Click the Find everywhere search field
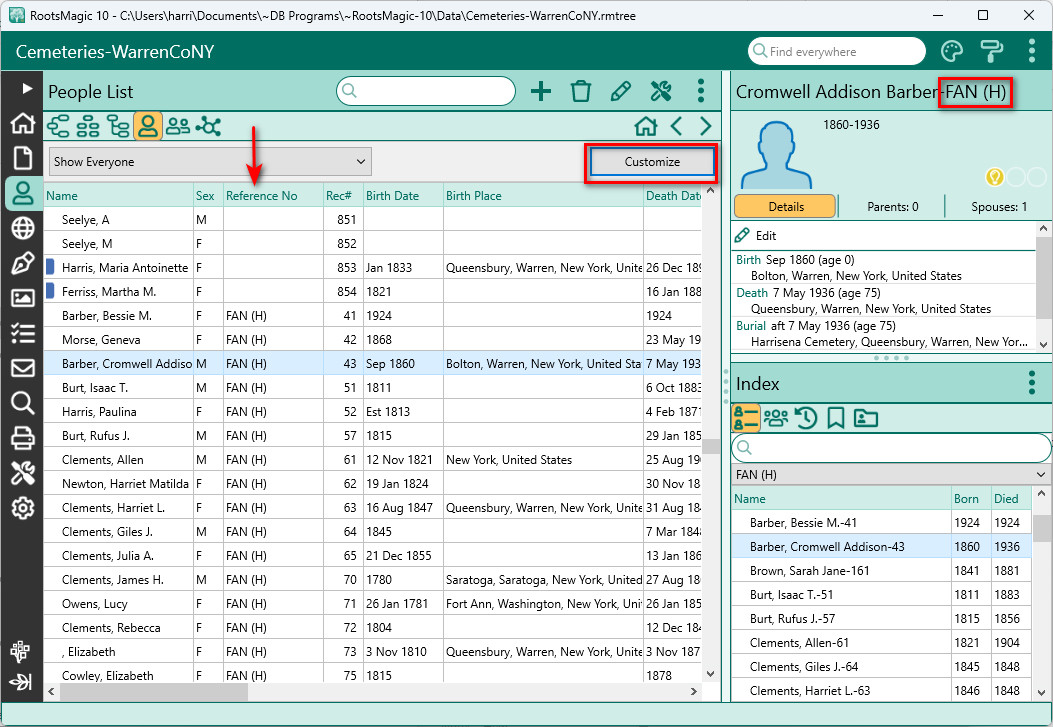The width and height of the screenshot is (1053, 727). tap(837, 51)
